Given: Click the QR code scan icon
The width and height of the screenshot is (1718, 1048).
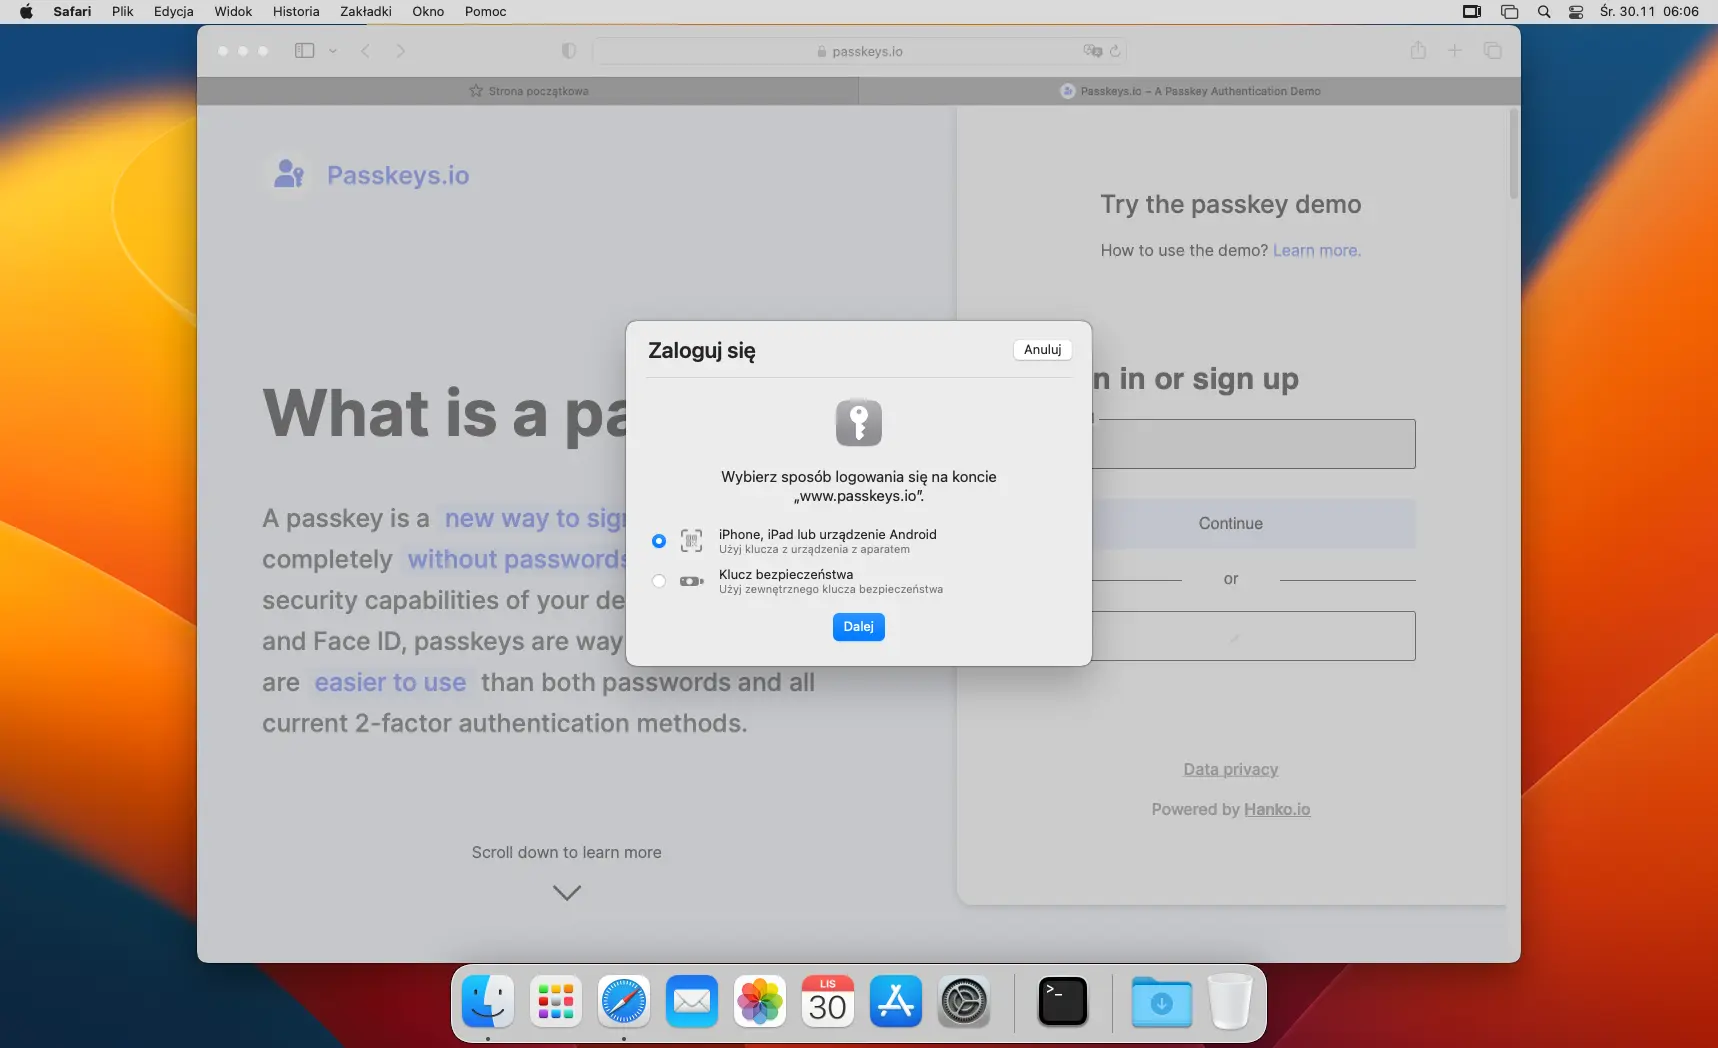Looking at the screenshot, I should (x=691, y=541).
